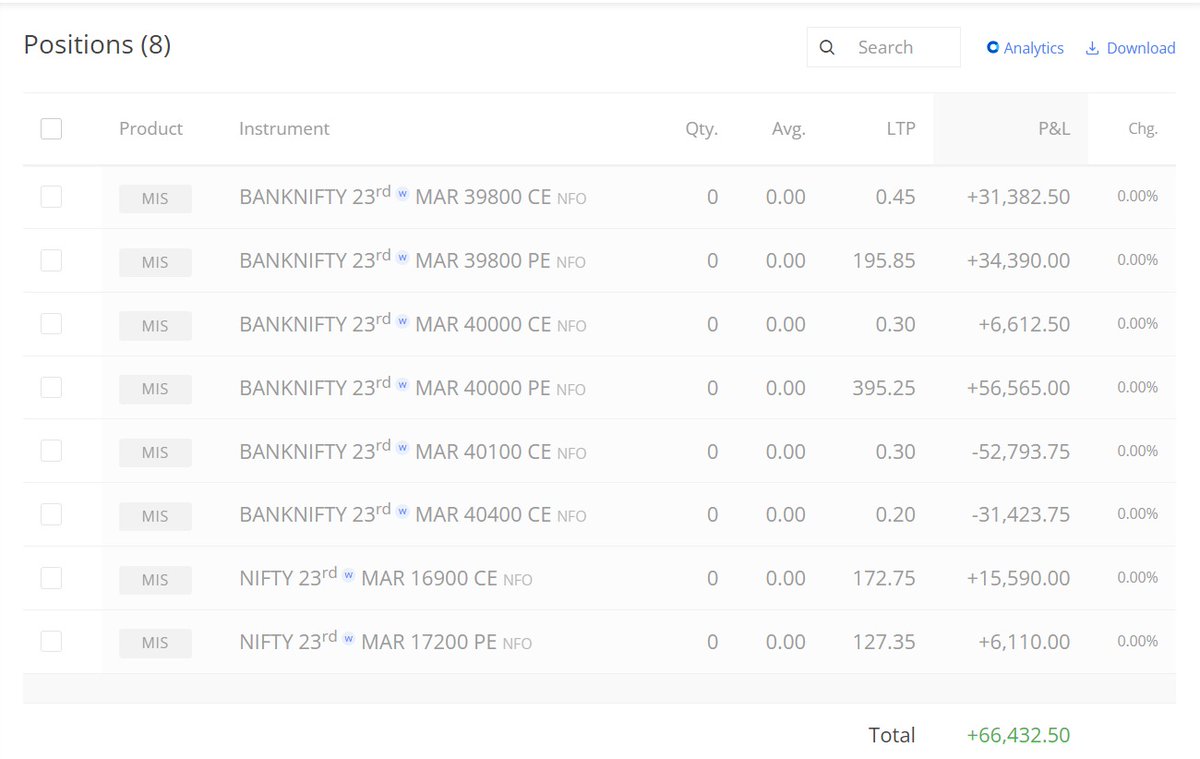Click P&L value +34,390.00

(1018, 260)
